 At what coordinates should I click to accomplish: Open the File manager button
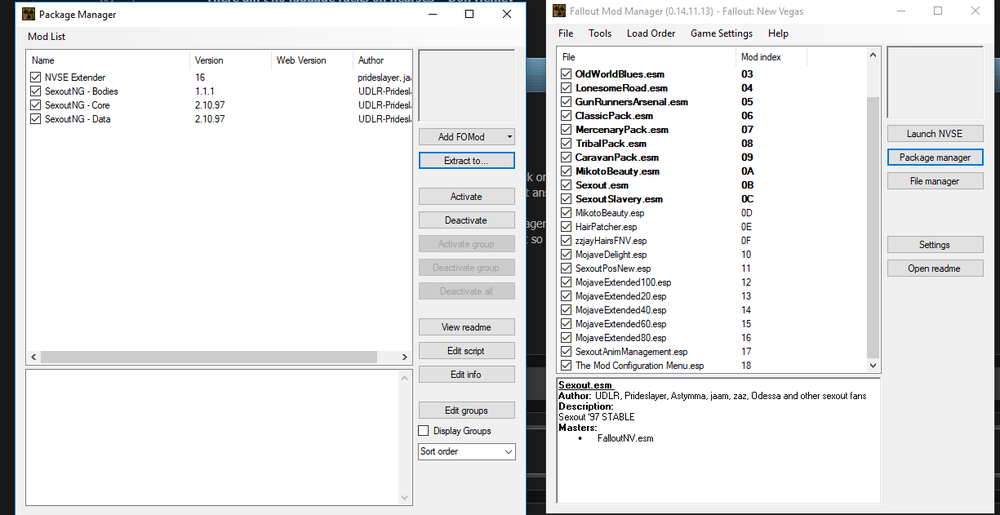(934, 181)
